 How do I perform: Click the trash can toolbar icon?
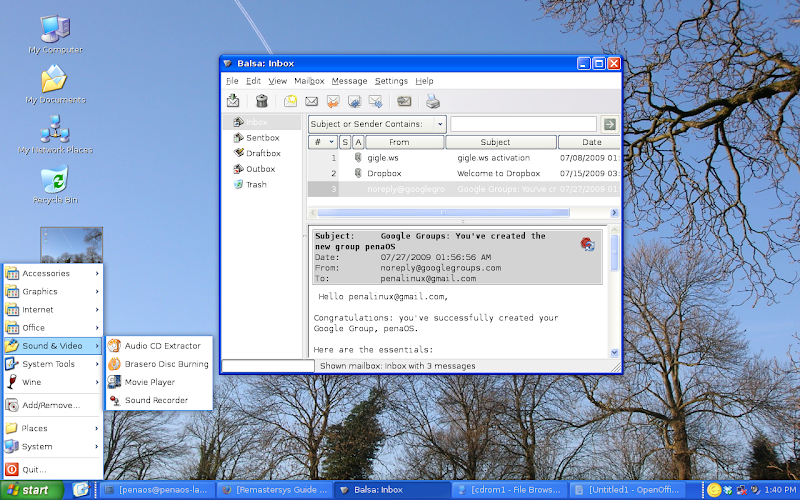[x=261, y=101]
